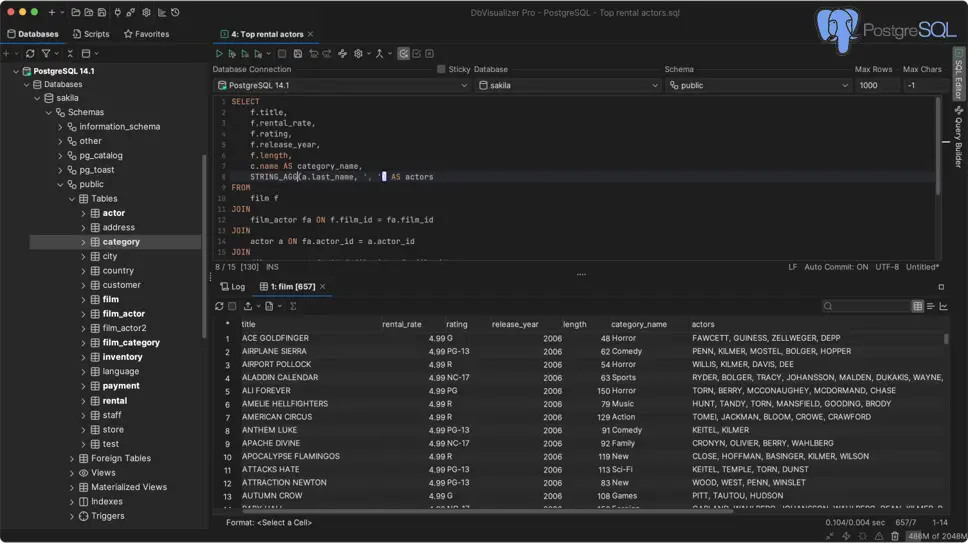Image resolution: width=968 pixels, height=543 pixels.
Task: Open the SQL History clock icon
Action: (x=175, y=12)
